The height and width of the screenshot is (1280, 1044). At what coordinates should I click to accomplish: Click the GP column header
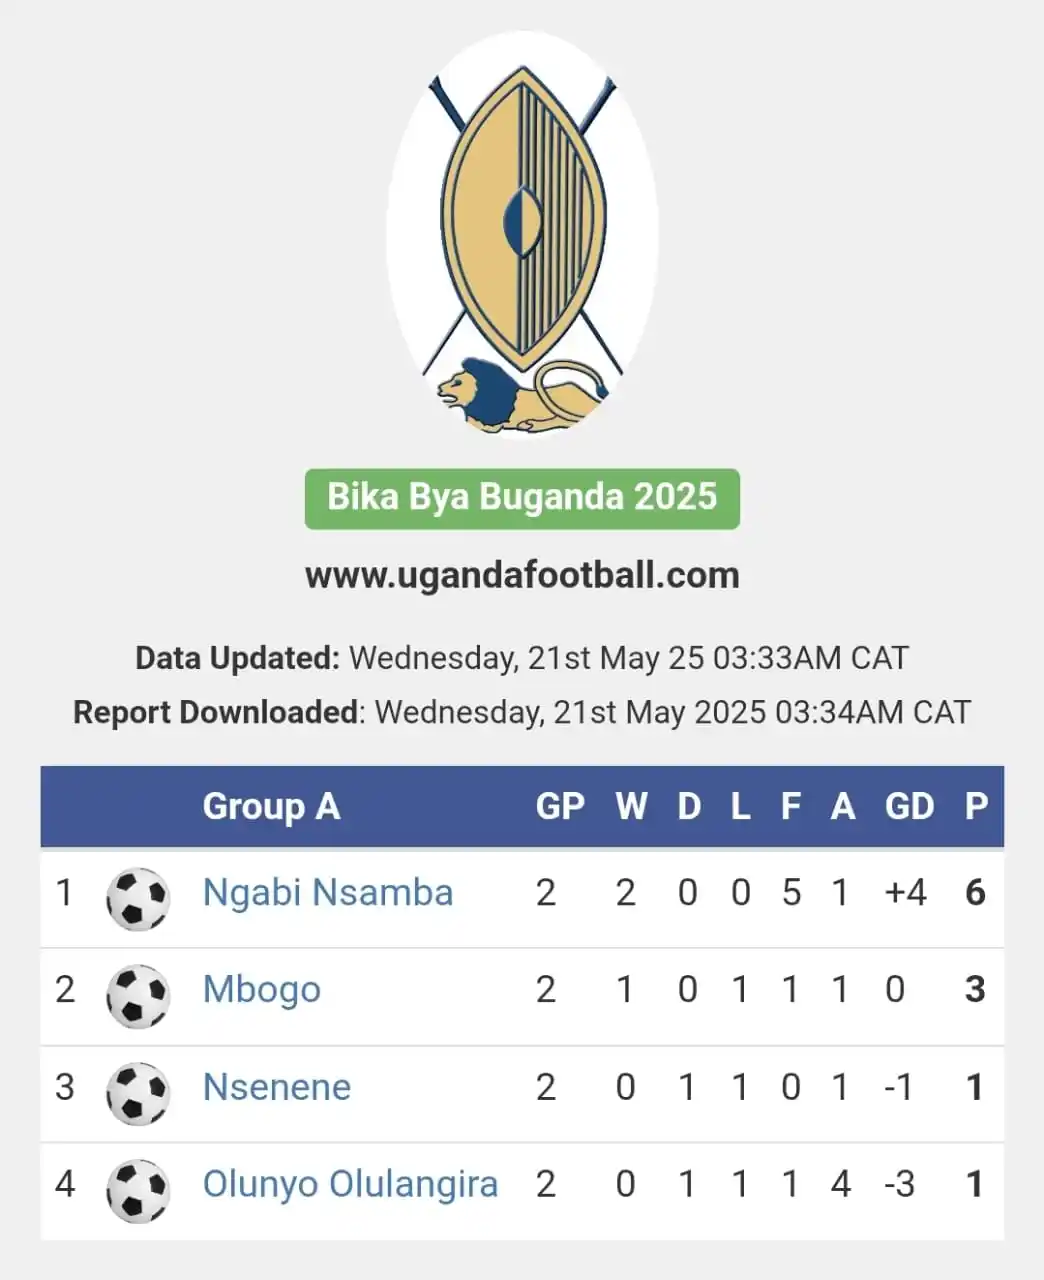tap(560, 806)
